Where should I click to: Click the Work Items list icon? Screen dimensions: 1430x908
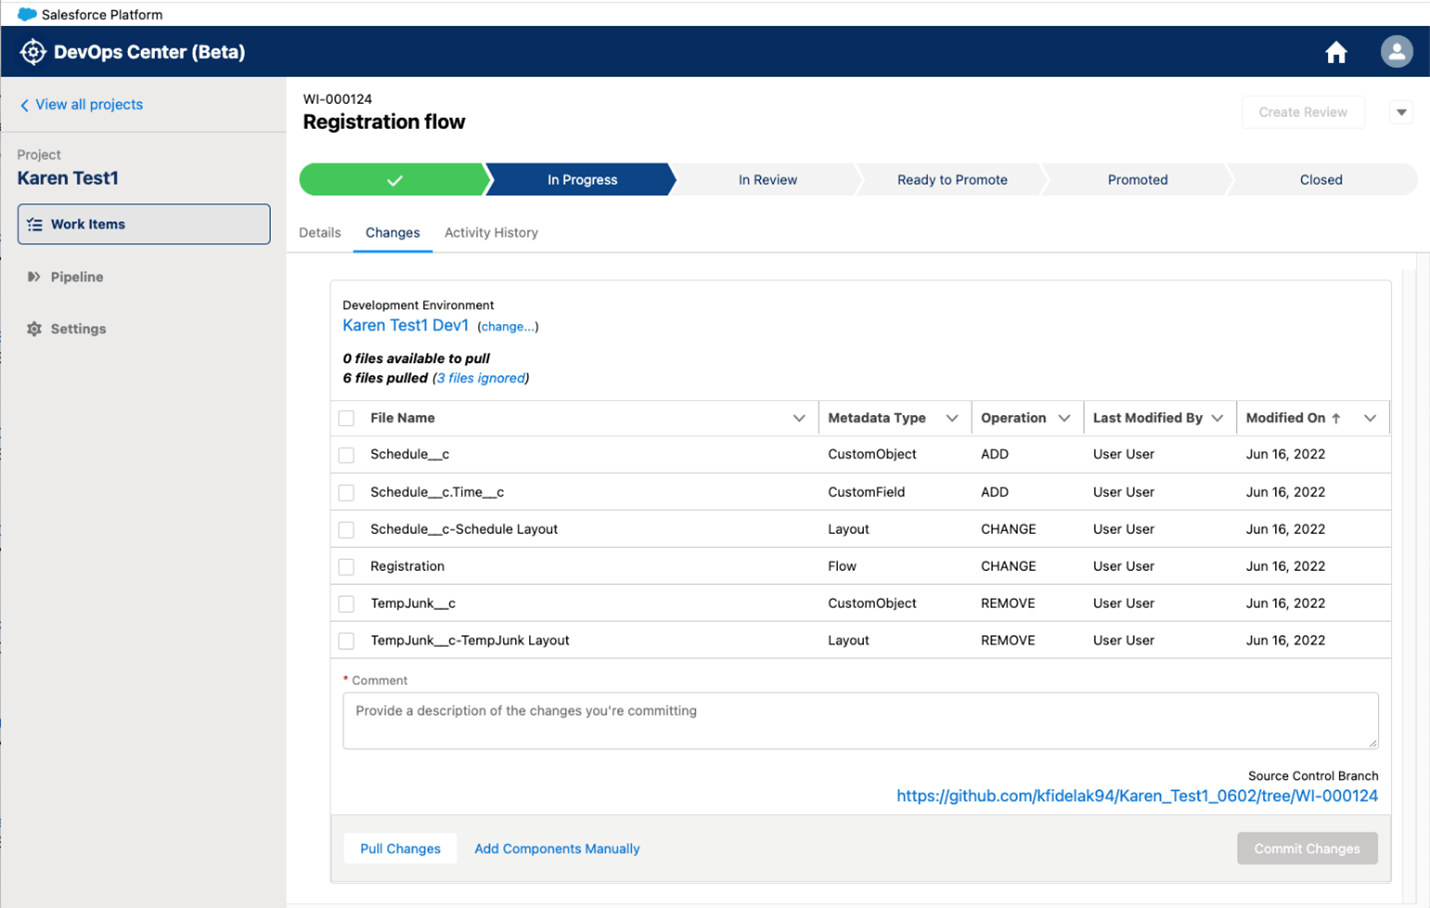[35, 225]
